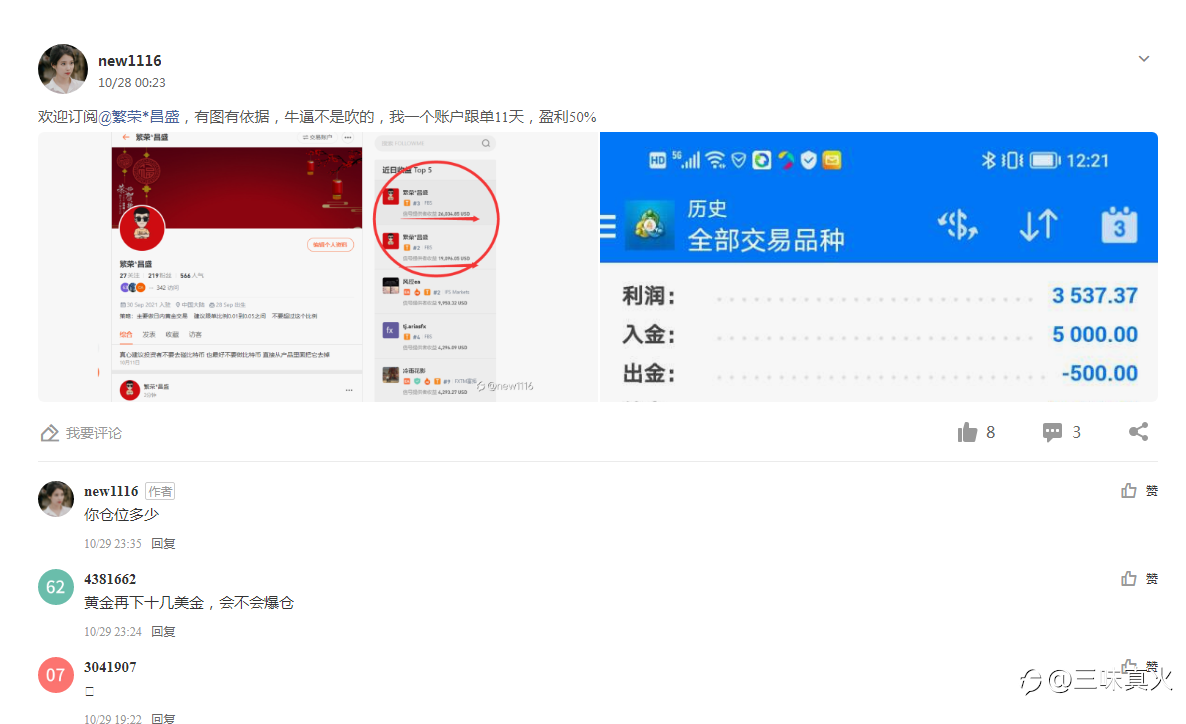1186x724 pixels.
Task: Click the 历史 全部交易品种 header text
Action: click(765, 225)
